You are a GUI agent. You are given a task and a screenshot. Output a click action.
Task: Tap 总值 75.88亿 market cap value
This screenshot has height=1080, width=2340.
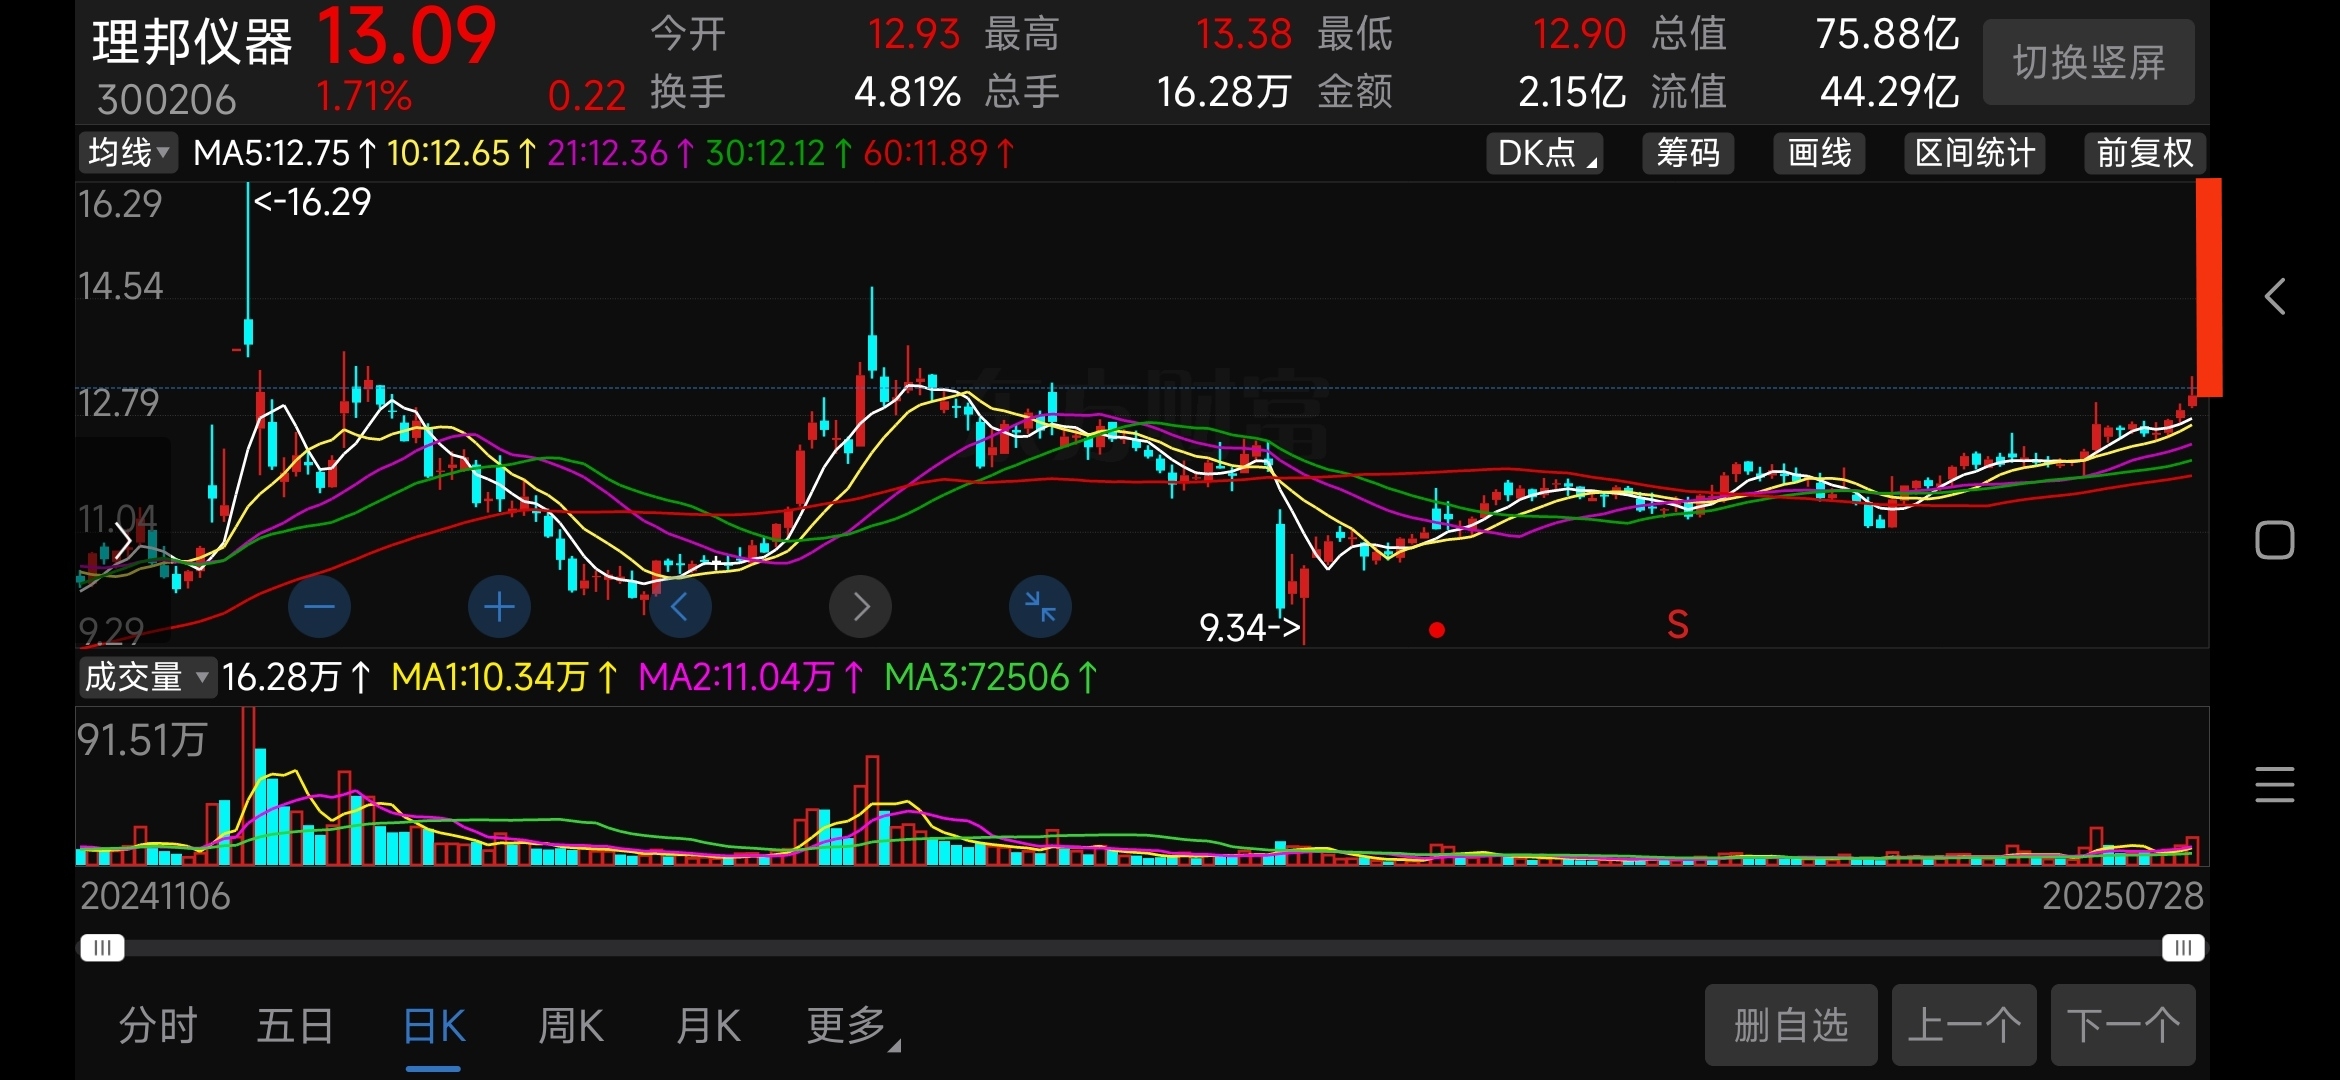1887,34
